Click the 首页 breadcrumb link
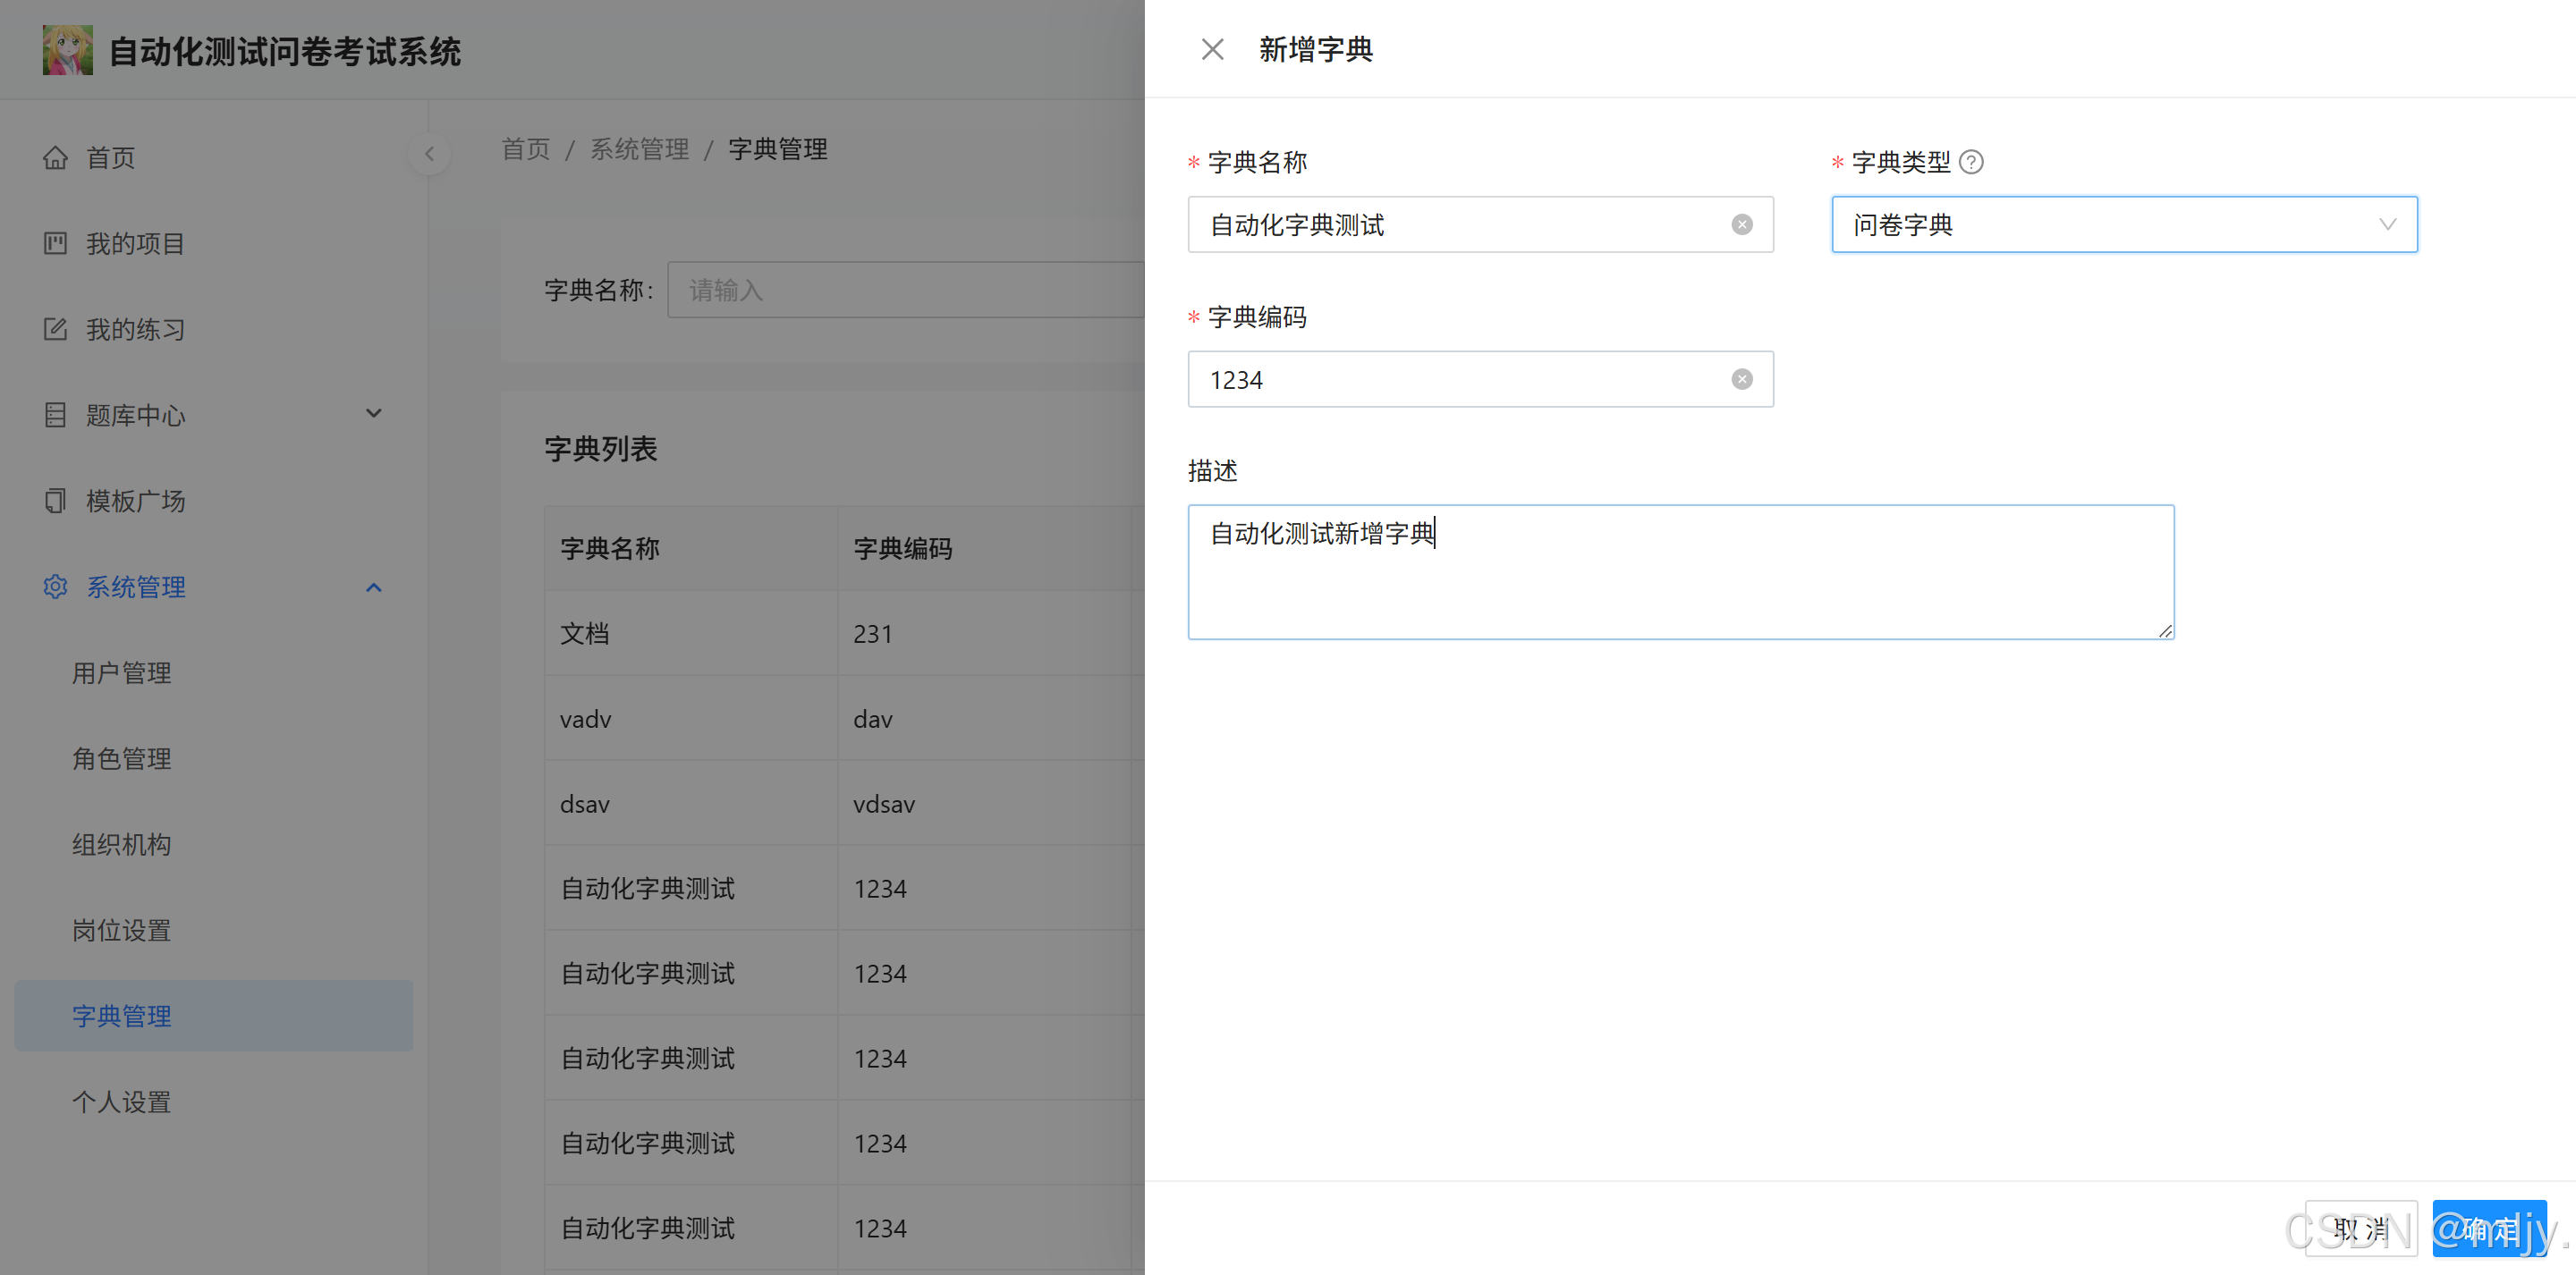Image resolution: width=2576 pixels, height=1275 pixels. tap(525, 150)
